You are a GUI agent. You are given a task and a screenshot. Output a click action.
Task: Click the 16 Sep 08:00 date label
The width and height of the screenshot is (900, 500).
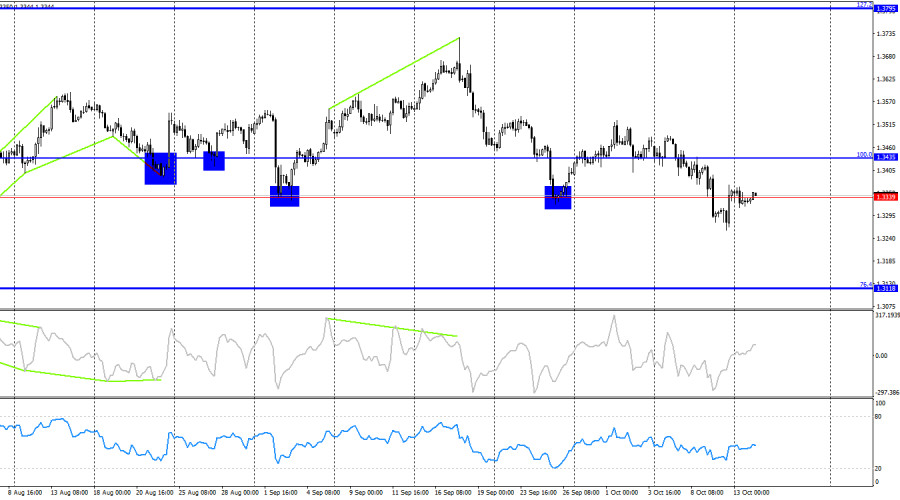455,493
